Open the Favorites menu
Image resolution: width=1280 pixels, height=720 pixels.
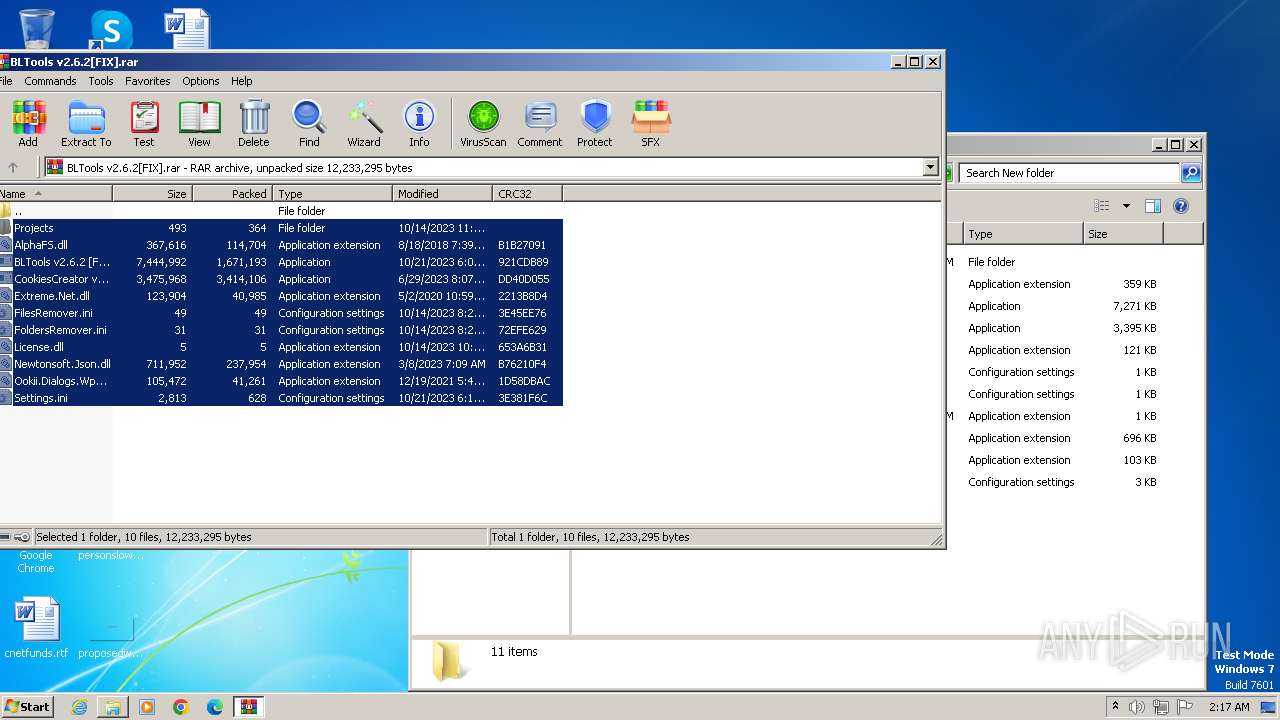[148, 81]
